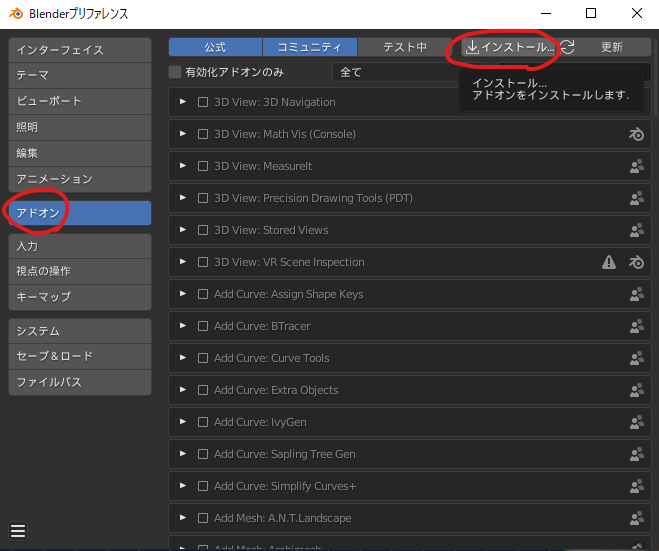Viewport: 659px width, 551px height.
Task: Click community icon on Assign Shape Keys row
Action: 636,294
